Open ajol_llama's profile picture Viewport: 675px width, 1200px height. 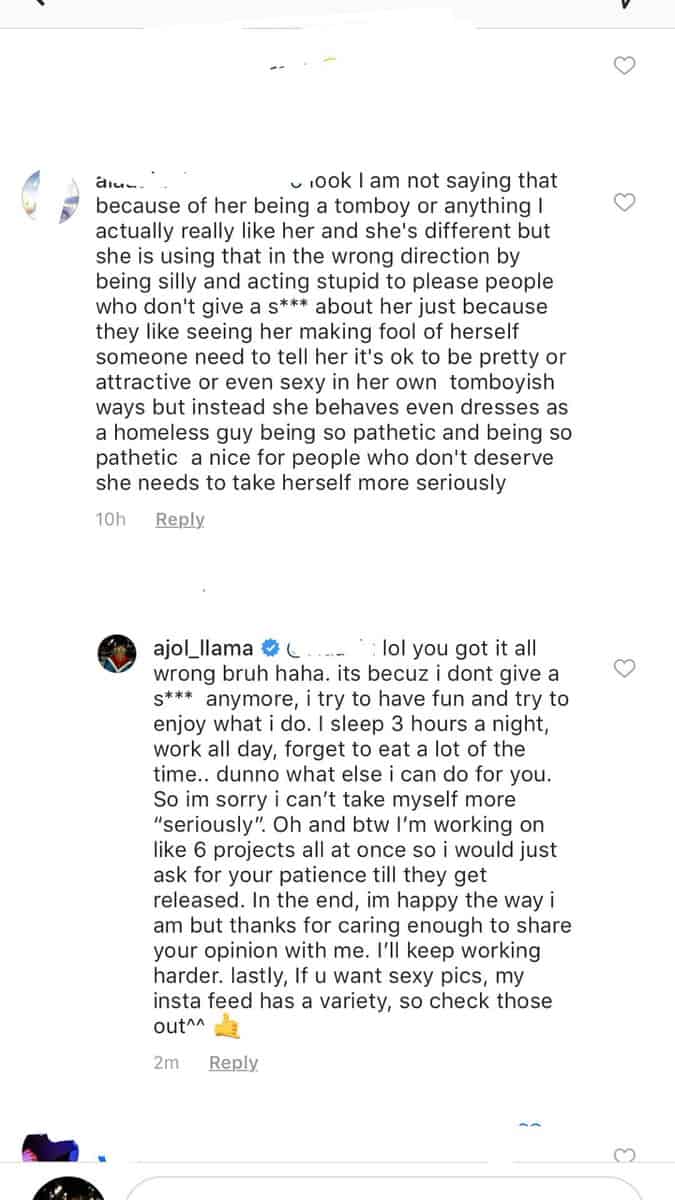coord(123,657)
